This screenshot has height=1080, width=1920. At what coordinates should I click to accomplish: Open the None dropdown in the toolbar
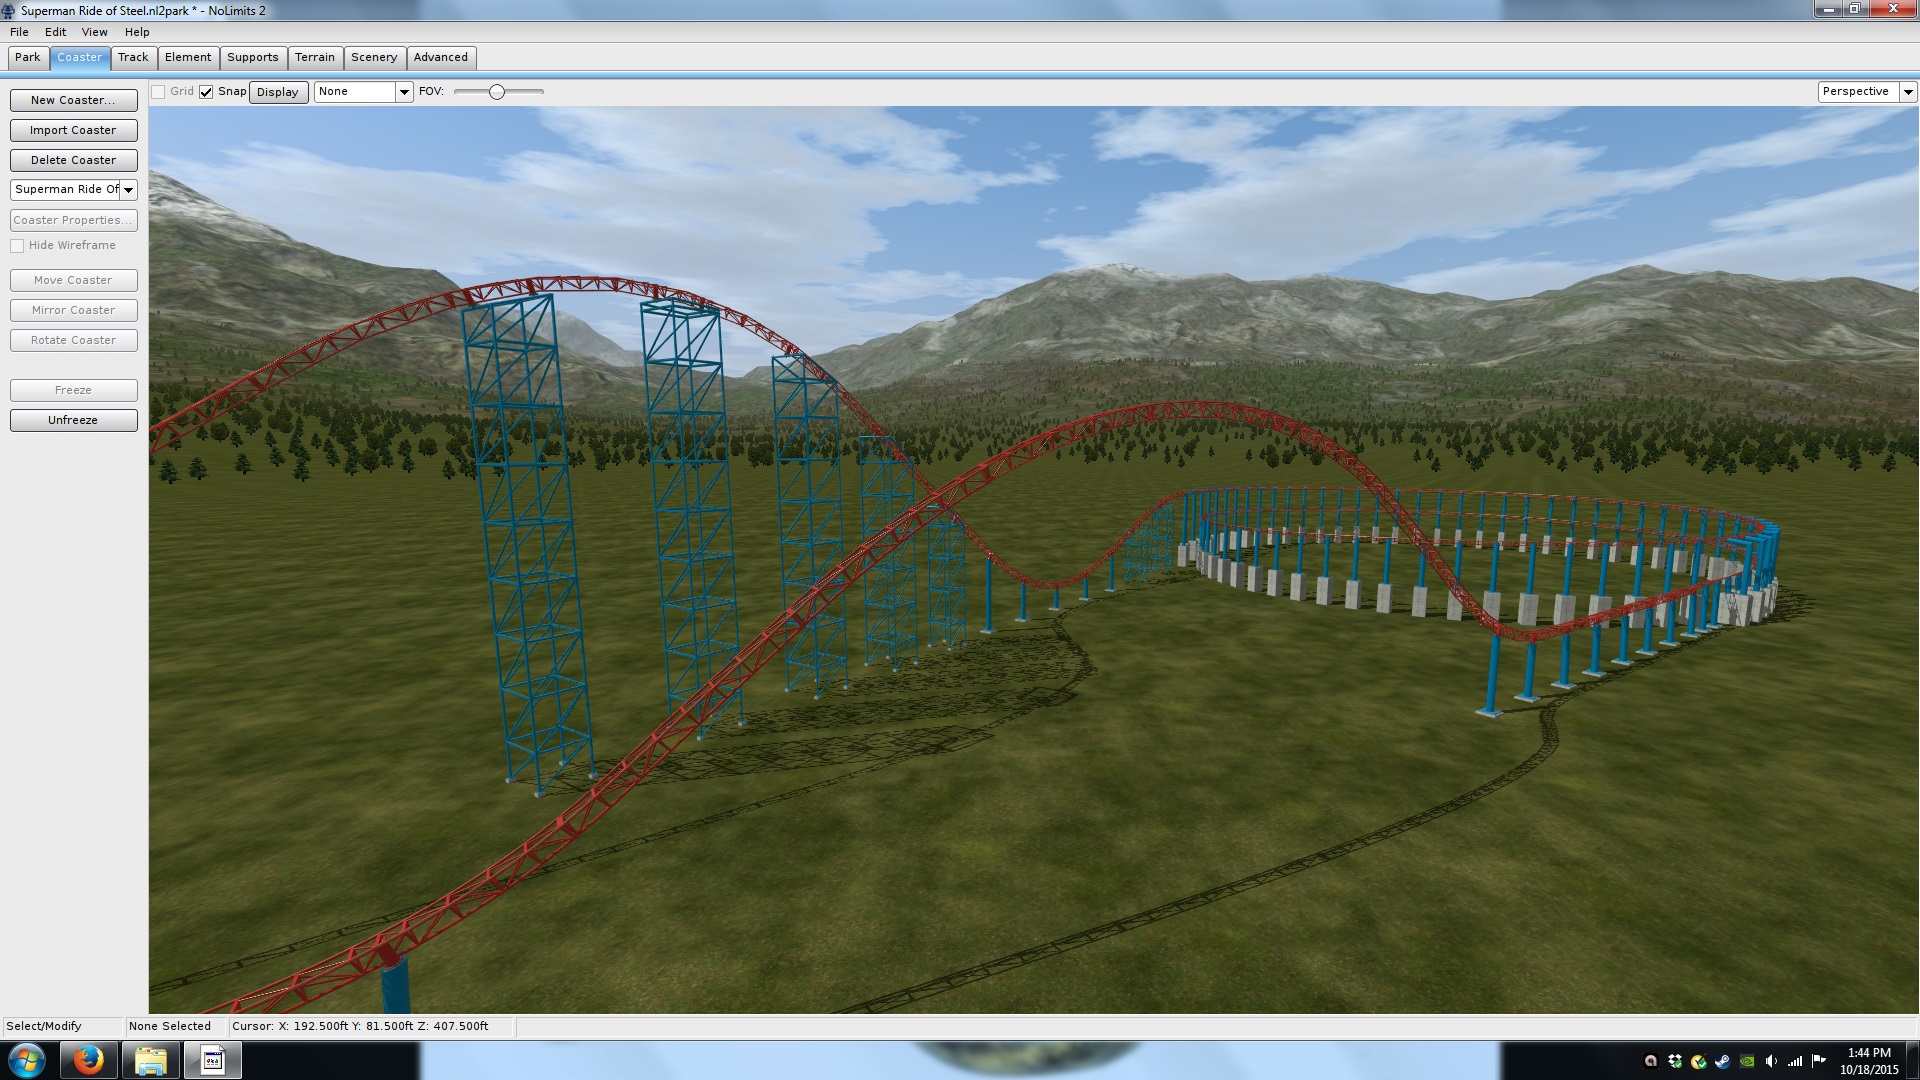point(404,92)
